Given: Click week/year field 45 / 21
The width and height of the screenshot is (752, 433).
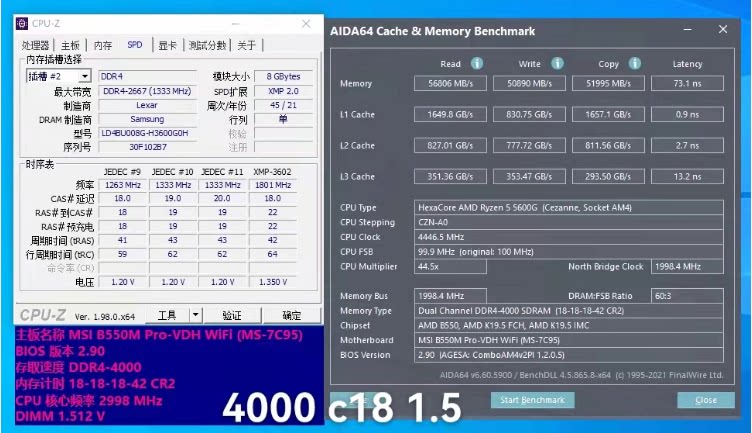Looking at the screenshot, I should point(283,105).
